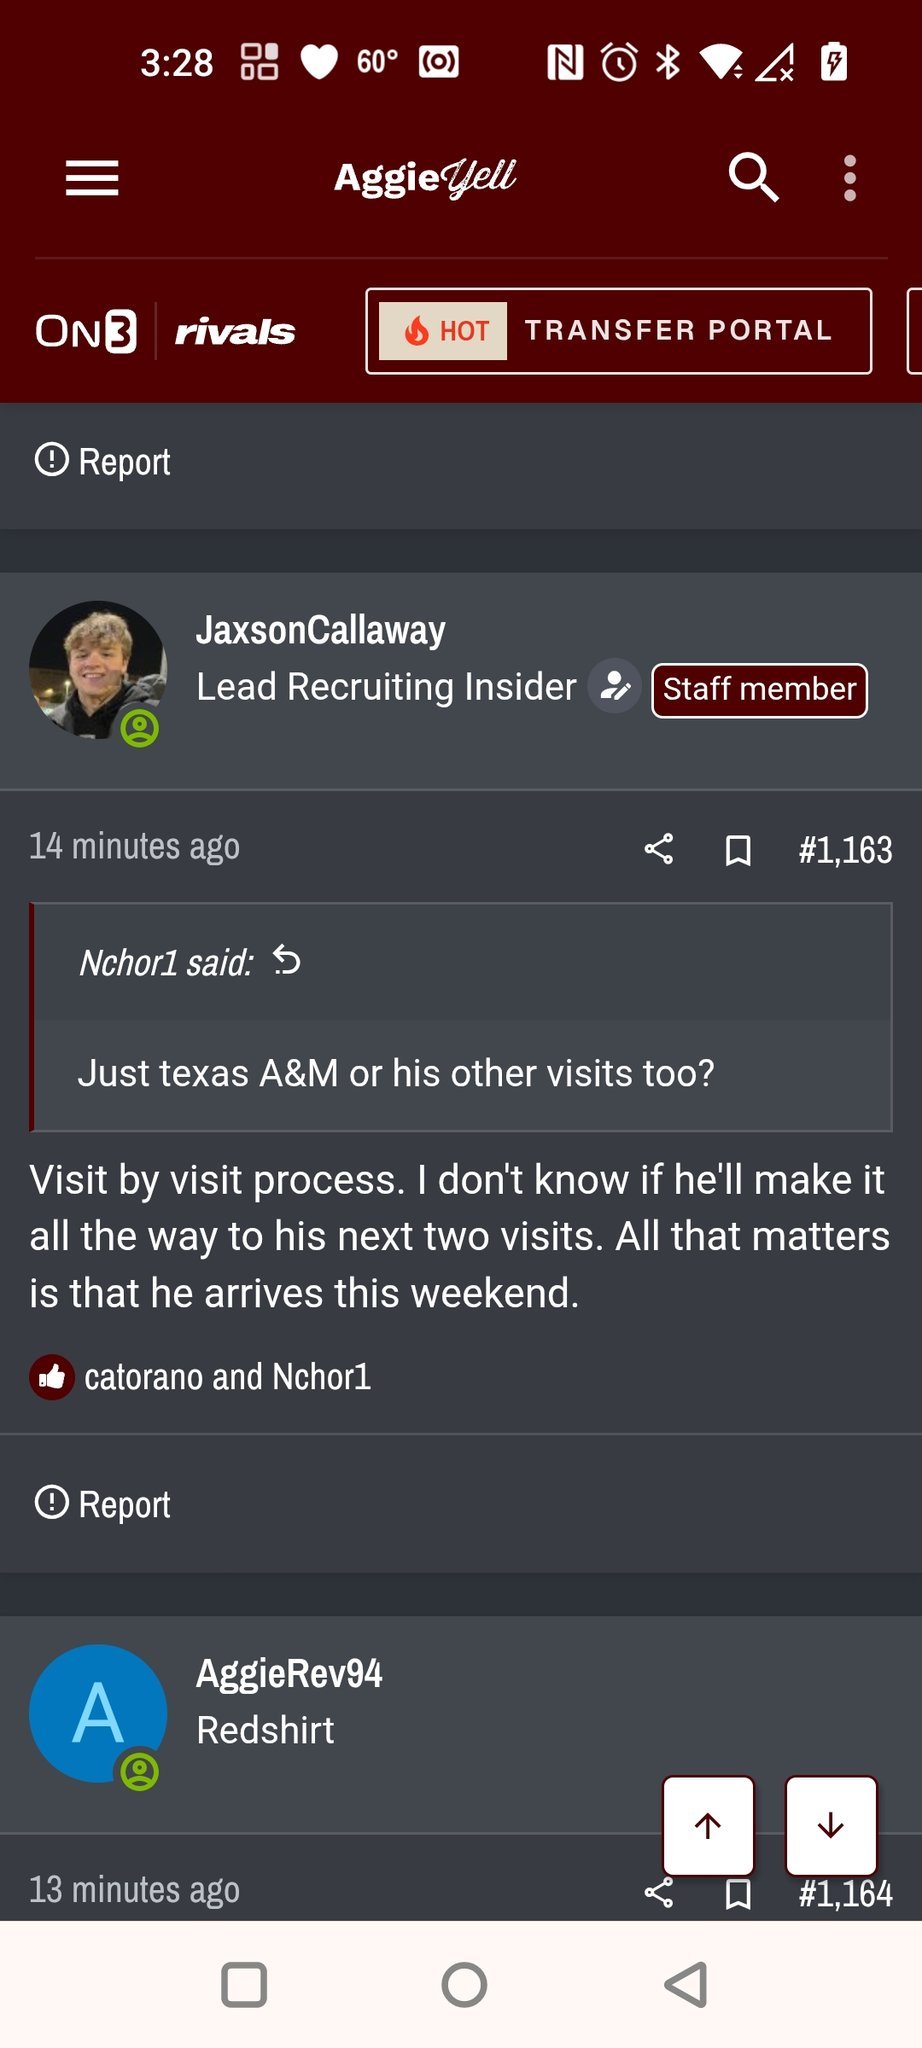Image resolution: width=922 pixels, height=2048 pixels.
Task: Share post #1,164
Action: click(x=659, y=1893)
